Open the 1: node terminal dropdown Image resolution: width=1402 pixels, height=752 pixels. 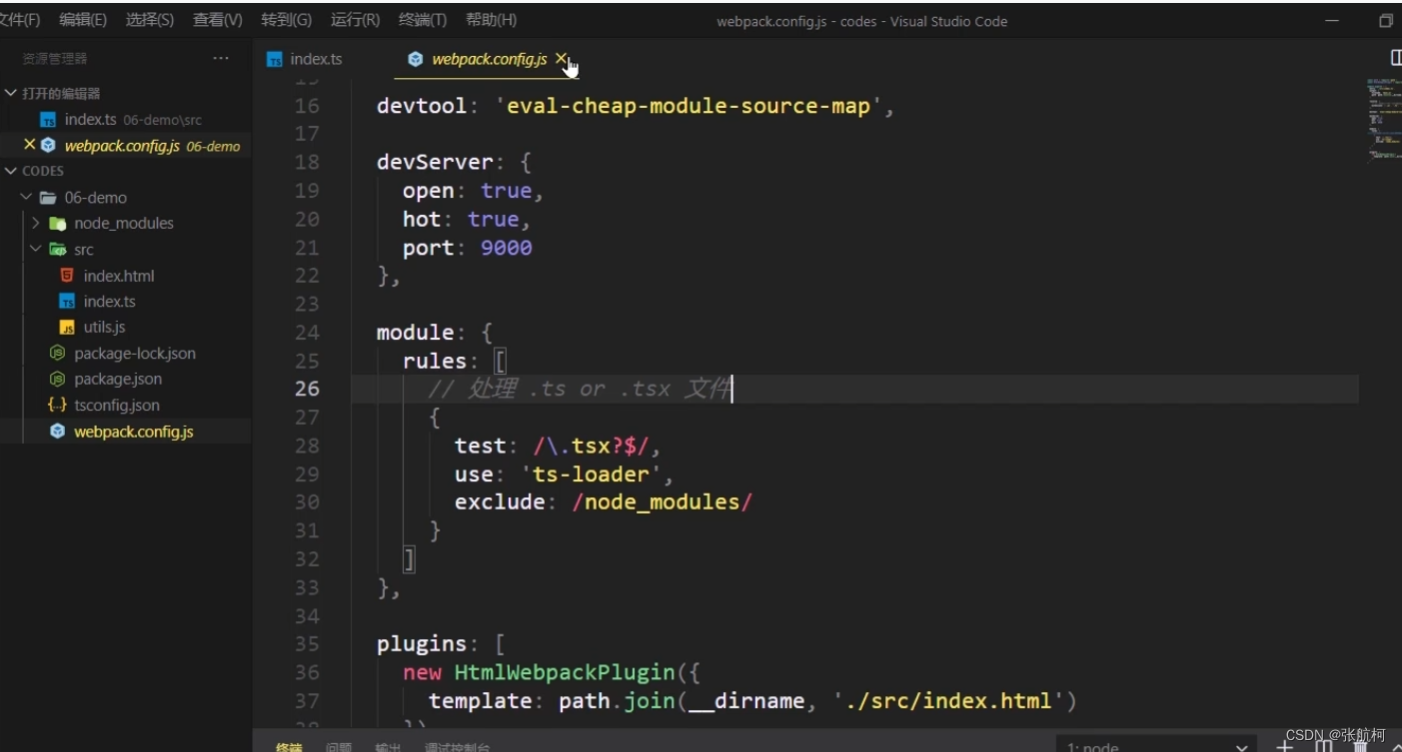[1158, 746]
